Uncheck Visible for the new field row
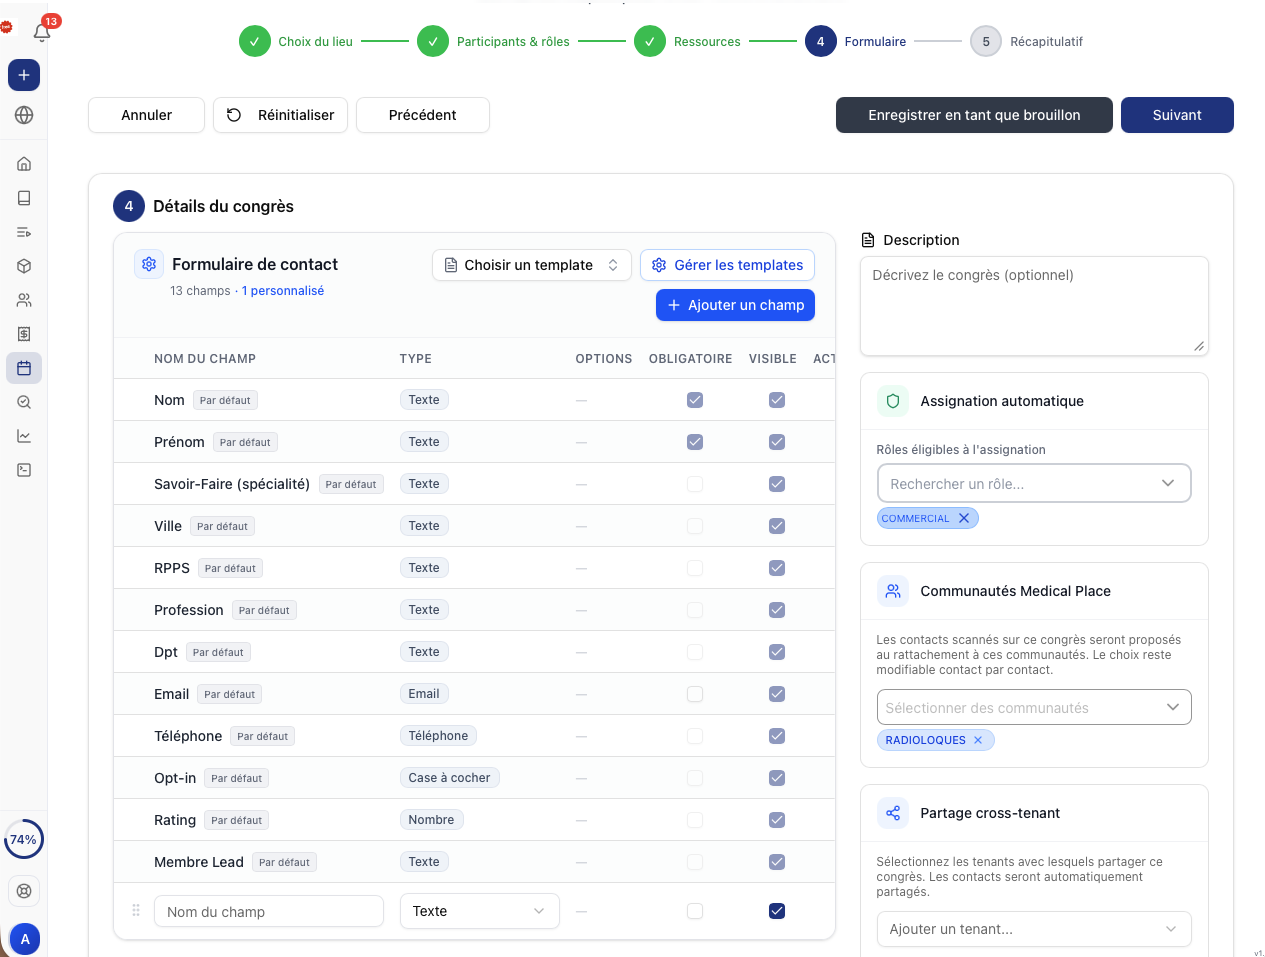This screenshot has height=957, width=1265. [777, 911]
